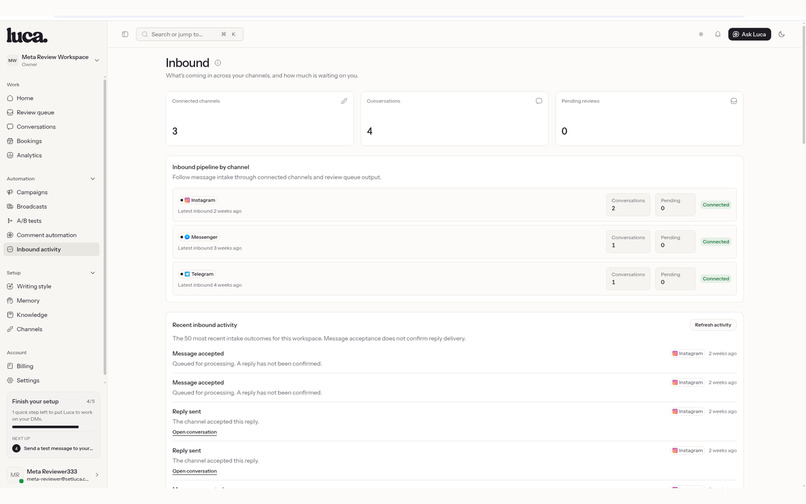Open the Meta Review Workspace switcher
The image size is (806, 504).
(x=53, y=60)
